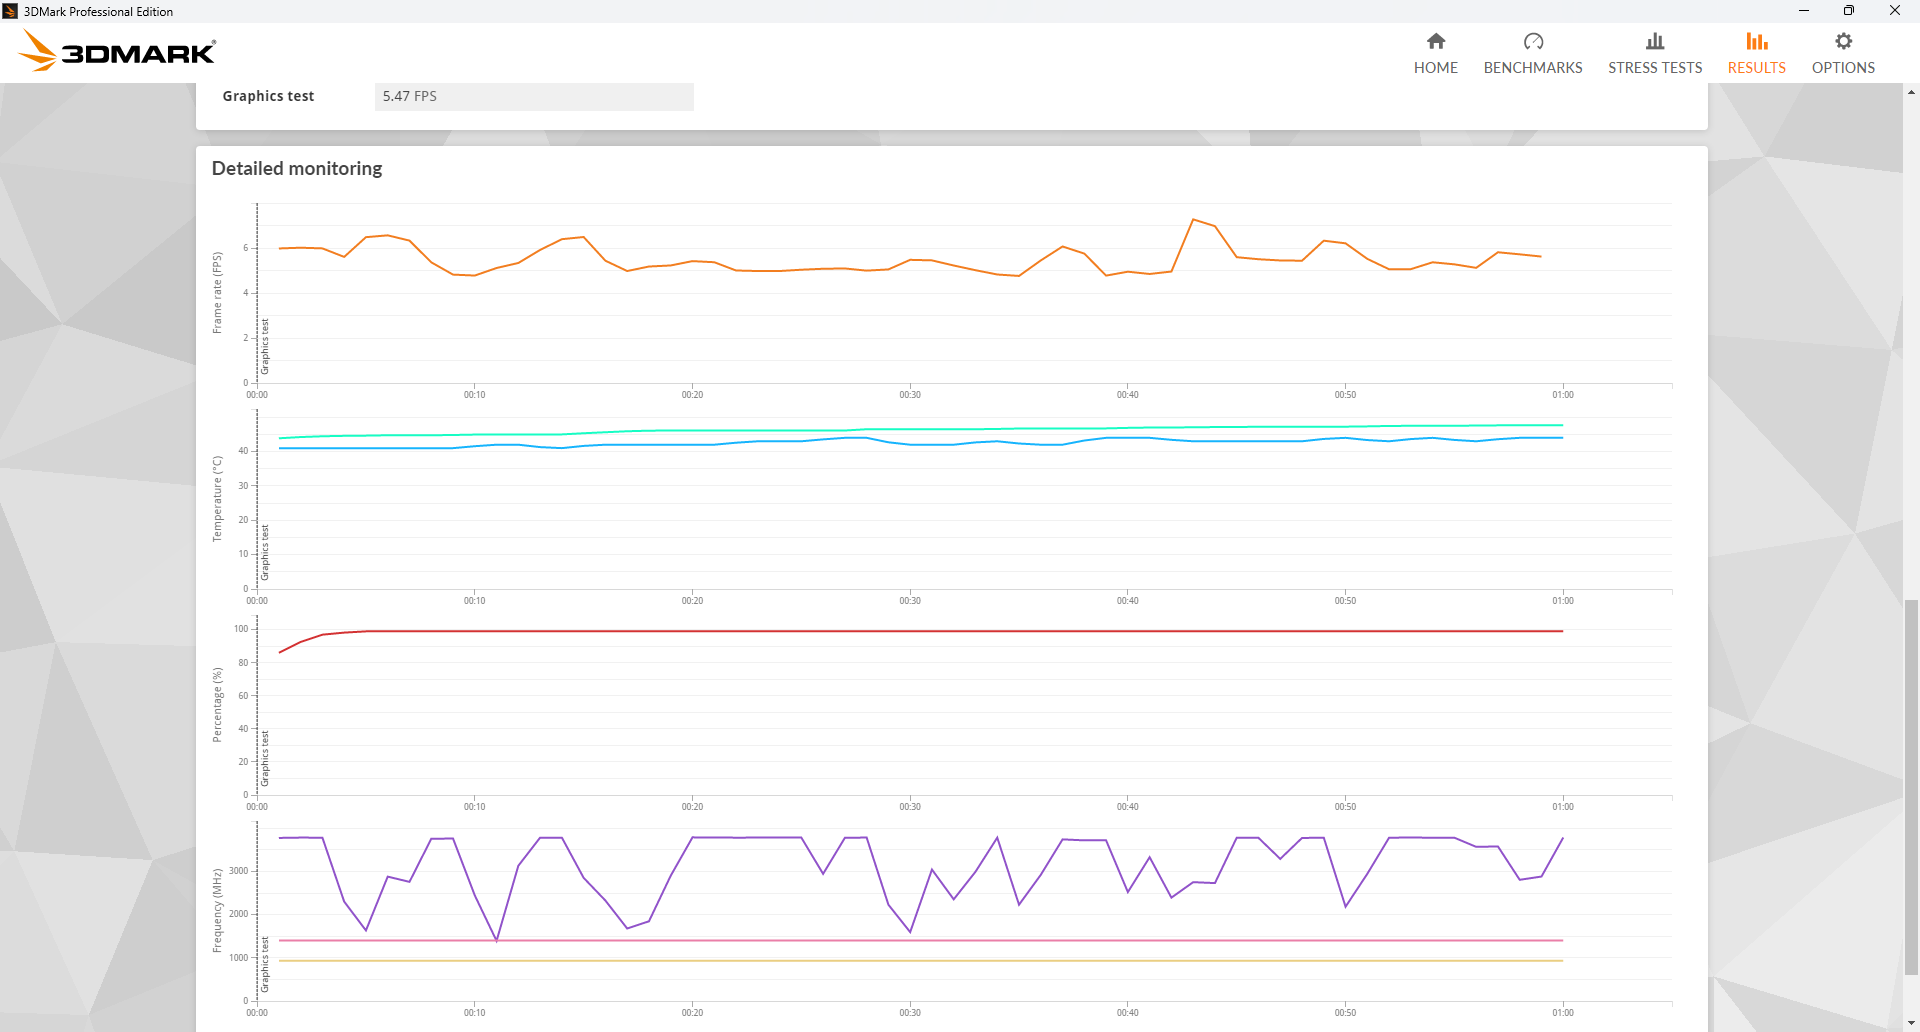Select the Results bar chart icon
This screenshot has height=1032, width=1920.
pyautogui.click(x=1756, y=41)
